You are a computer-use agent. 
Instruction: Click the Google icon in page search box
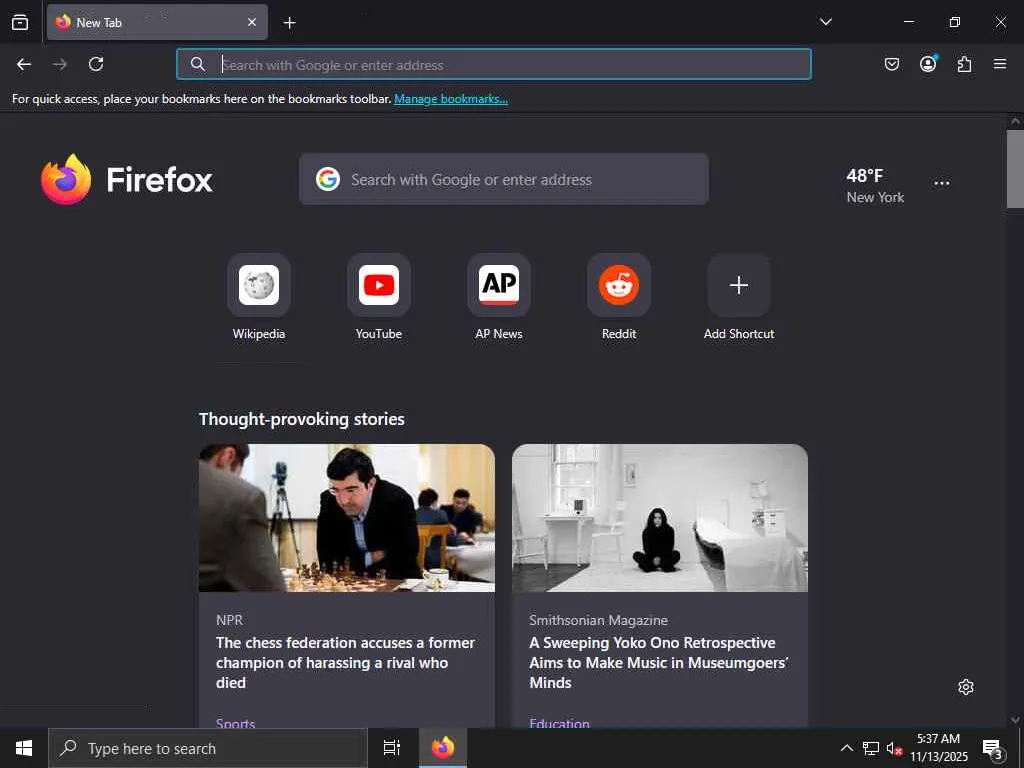[328, 179]
